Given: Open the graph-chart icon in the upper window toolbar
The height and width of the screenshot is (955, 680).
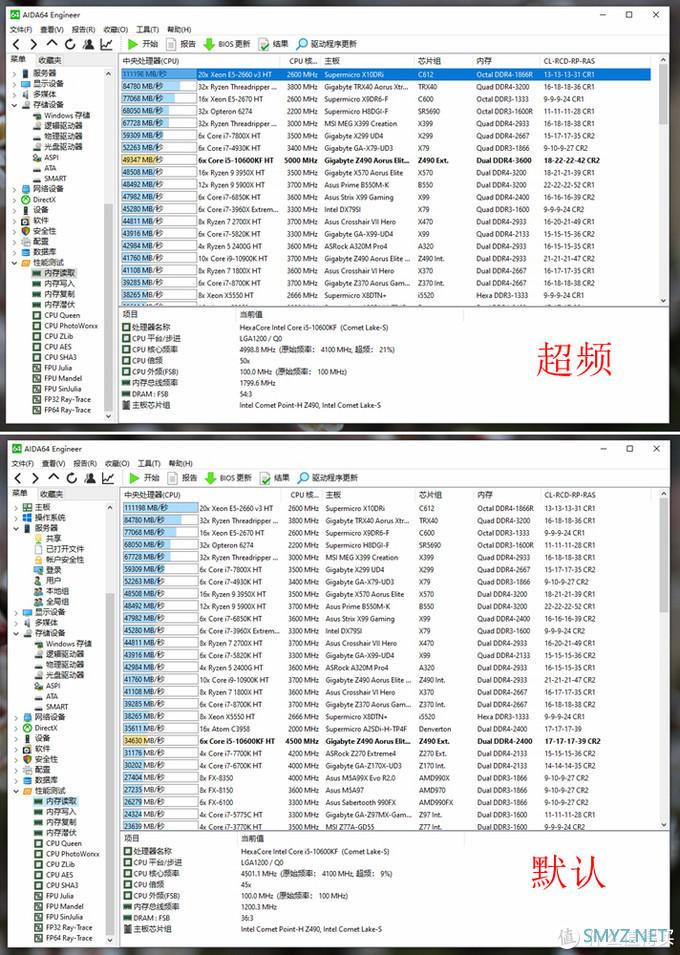Looking at the screenshot, I should [107, 44].
